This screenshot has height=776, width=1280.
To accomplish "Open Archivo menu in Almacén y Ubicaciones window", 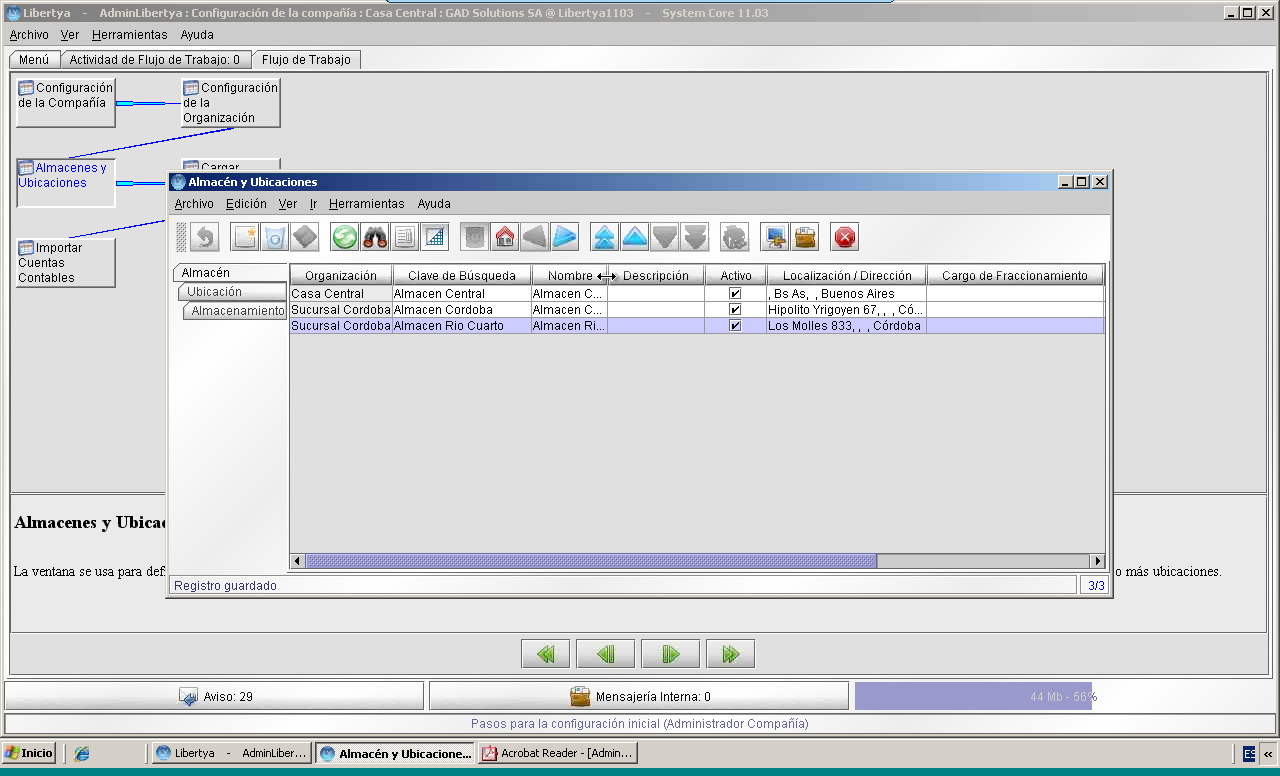I will pyautogui.click(x=194, y=204).
